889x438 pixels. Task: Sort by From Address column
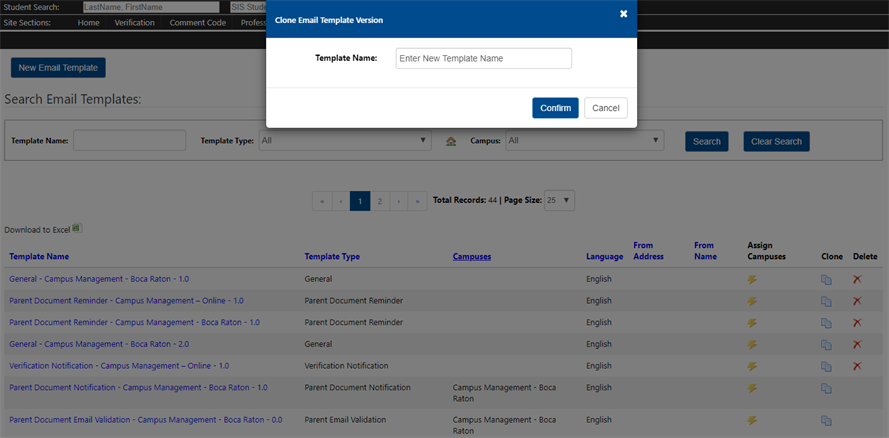[648, 250]
